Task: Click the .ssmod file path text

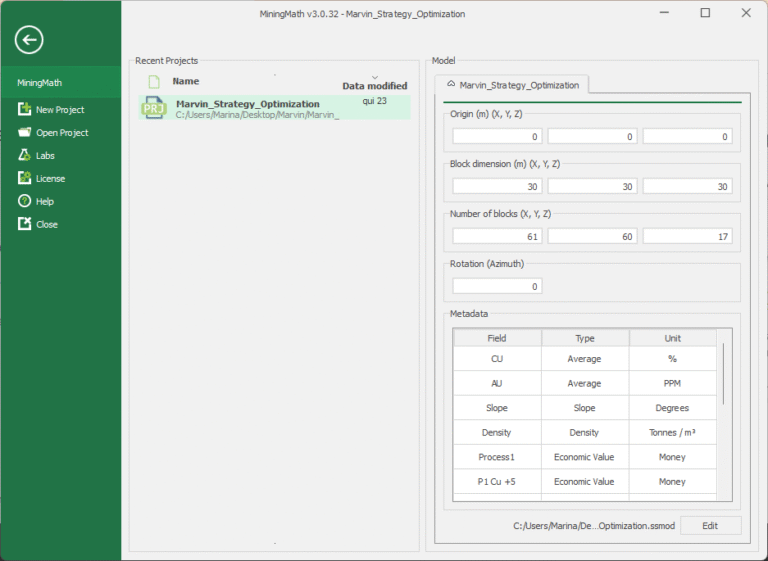Action: 594,526
